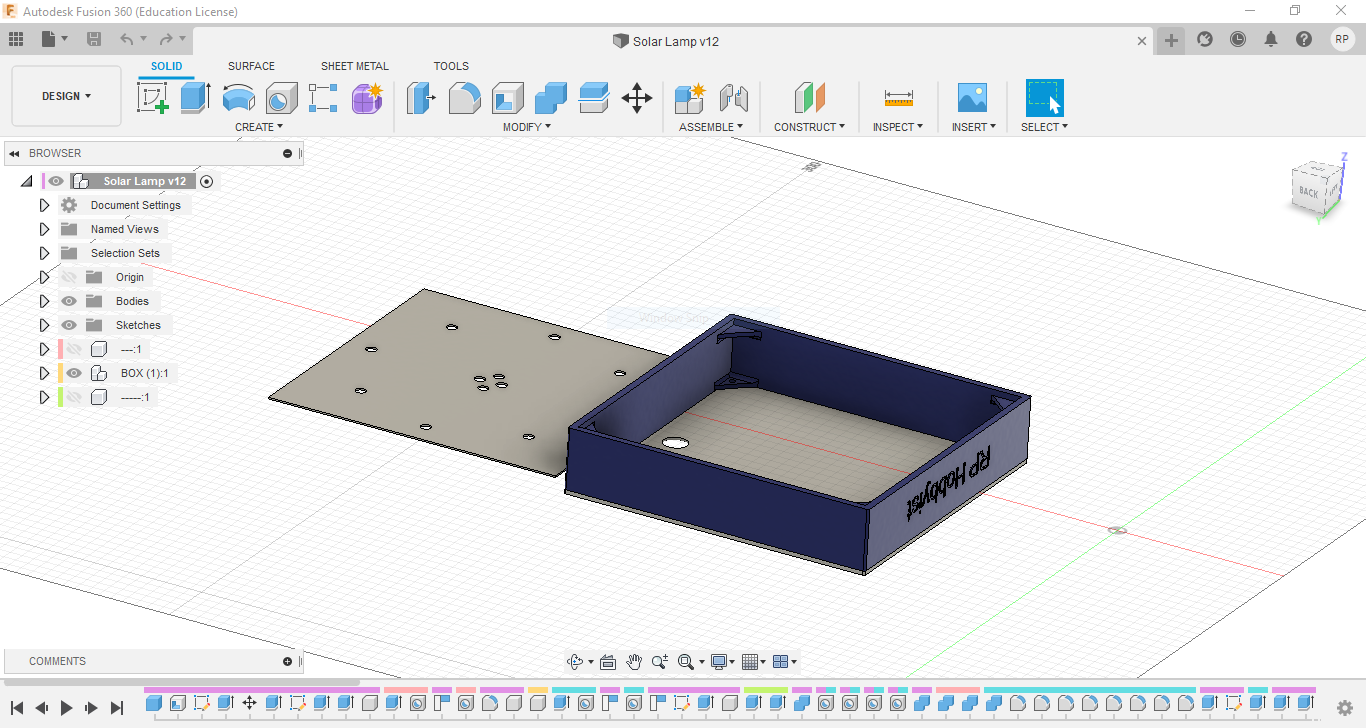Open the MODIFY dropdown menu
Screen dimensions: 1366x728
pyautogui.click(x=527, y=127)
